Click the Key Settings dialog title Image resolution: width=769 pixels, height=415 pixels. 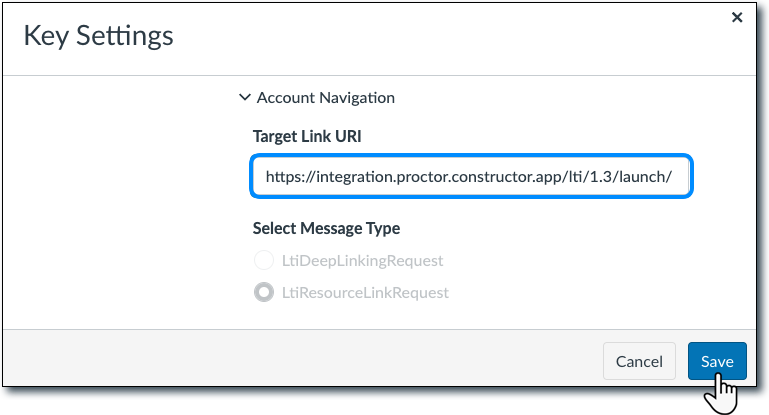98,36
